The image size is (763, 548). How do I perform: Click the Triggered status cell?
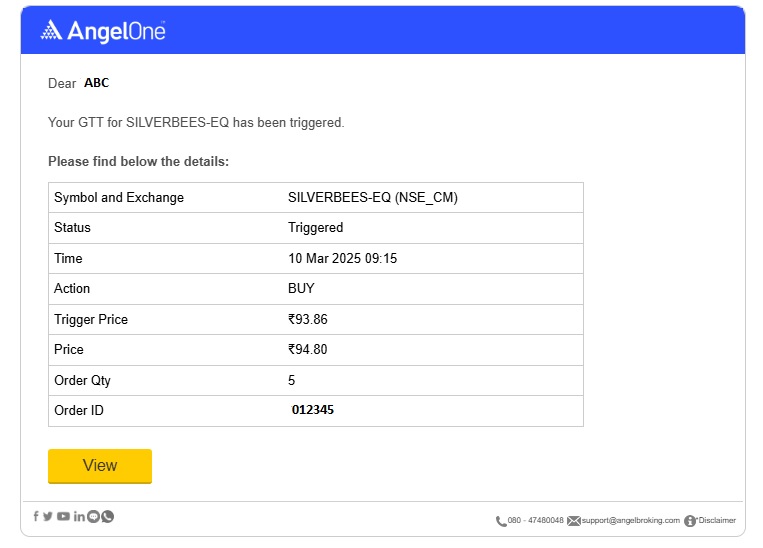coord(315,228)
